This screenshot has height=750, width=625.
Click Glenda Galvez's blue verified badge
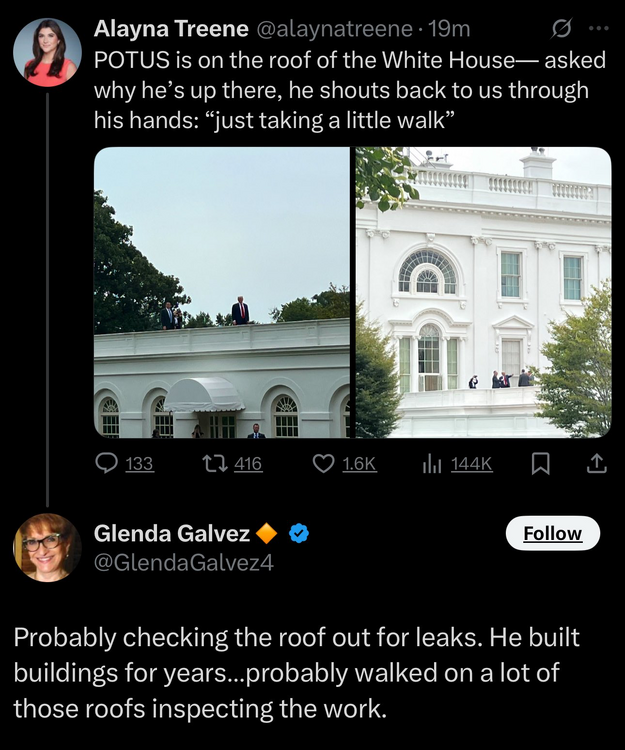pos(298,533)
